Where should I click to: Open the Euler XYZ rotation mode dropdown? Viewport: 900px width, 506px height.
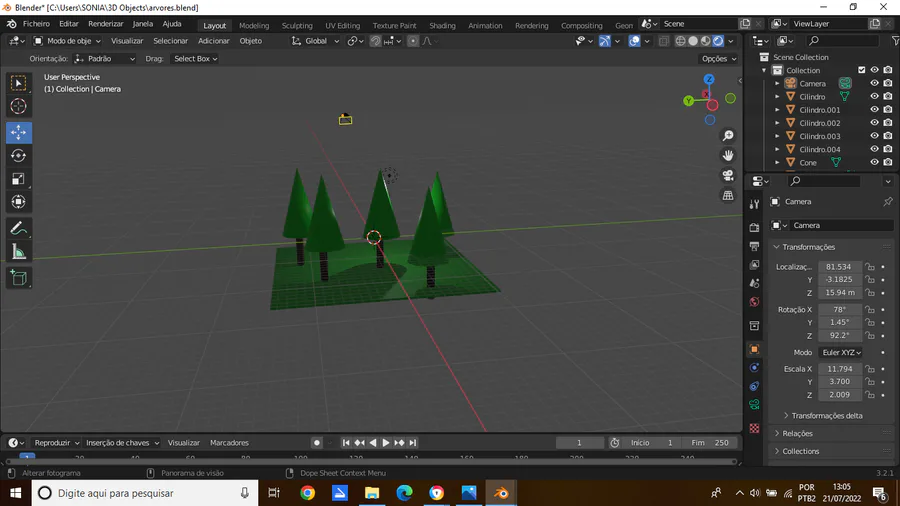841,352
